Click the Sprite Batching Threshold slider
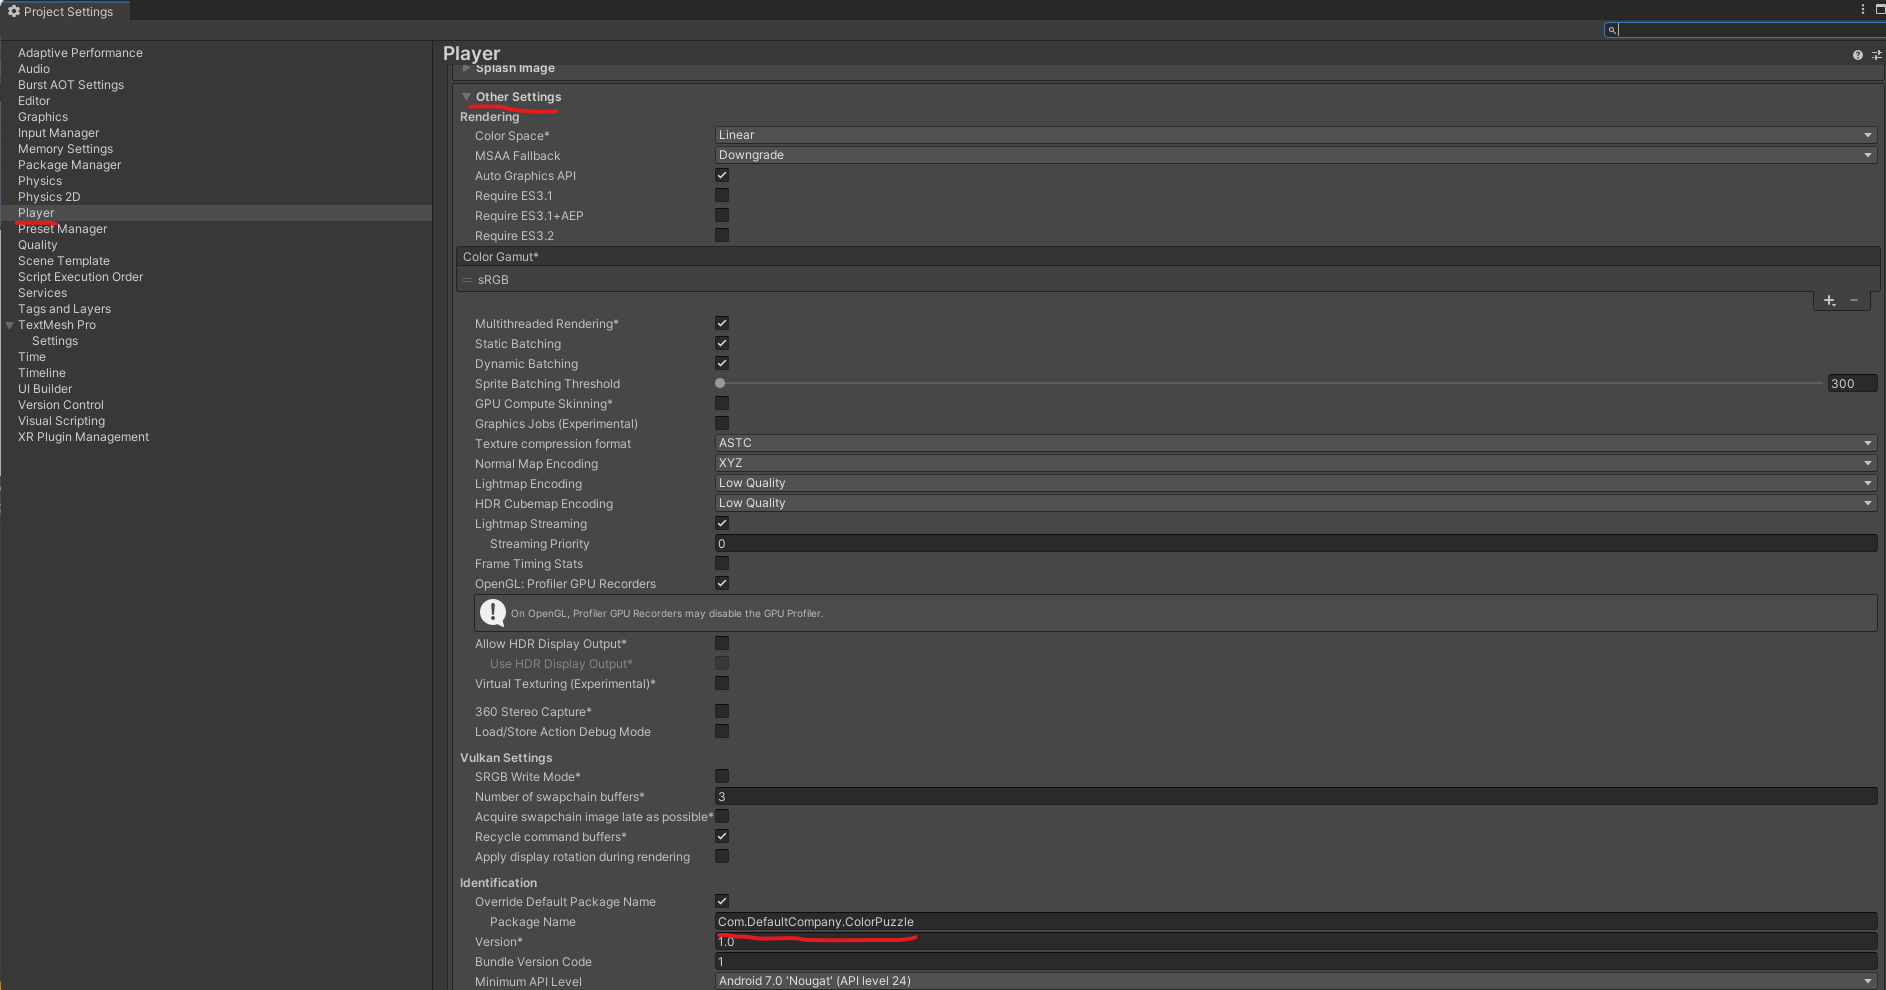1886x990 pixels. [x=1270, y=383]
